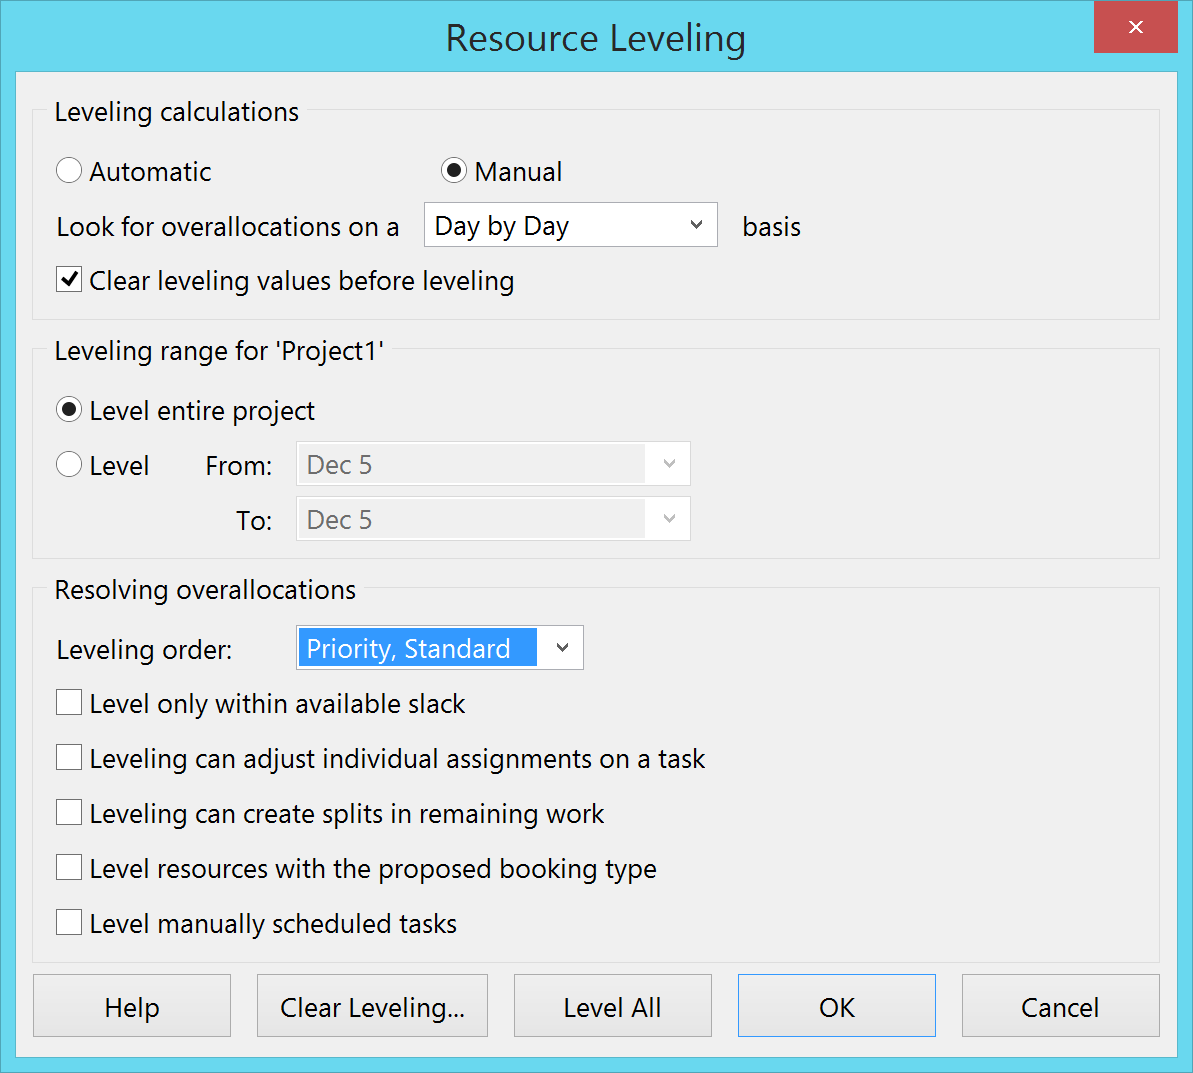Close the Resource Leveling dialog
This screenshot has height=1073, width=1193.
[1135, 27]
